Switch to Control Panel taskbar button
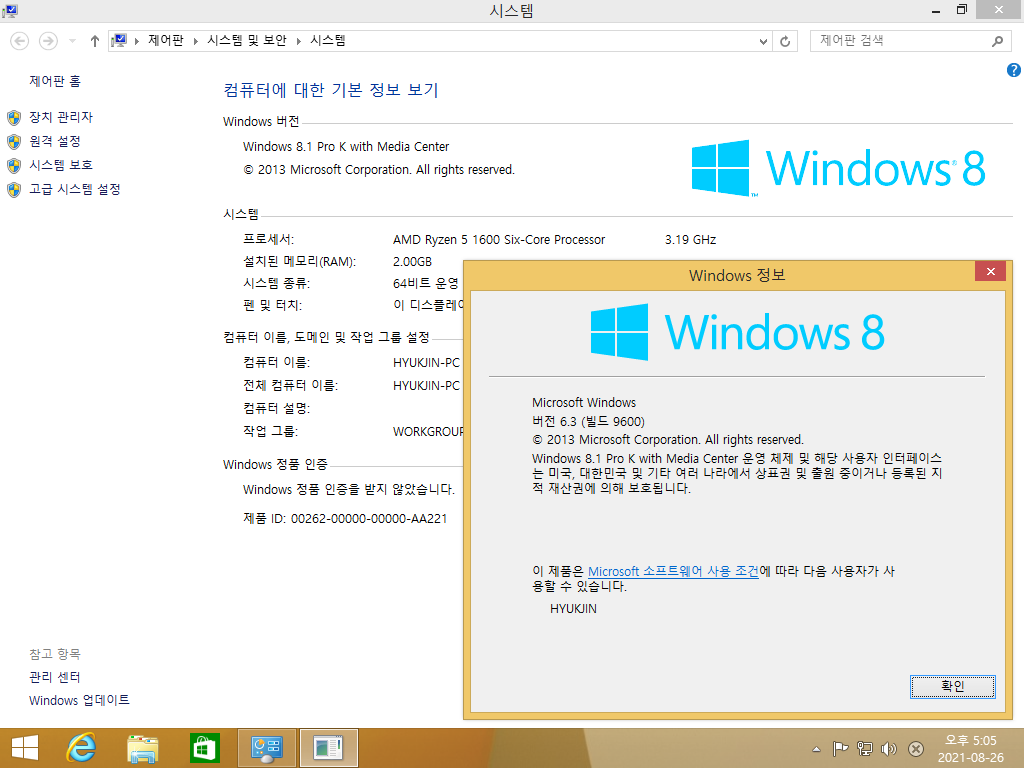This screenshot has height=768, width=1024. pyautogui.click(x=266, y=748)
